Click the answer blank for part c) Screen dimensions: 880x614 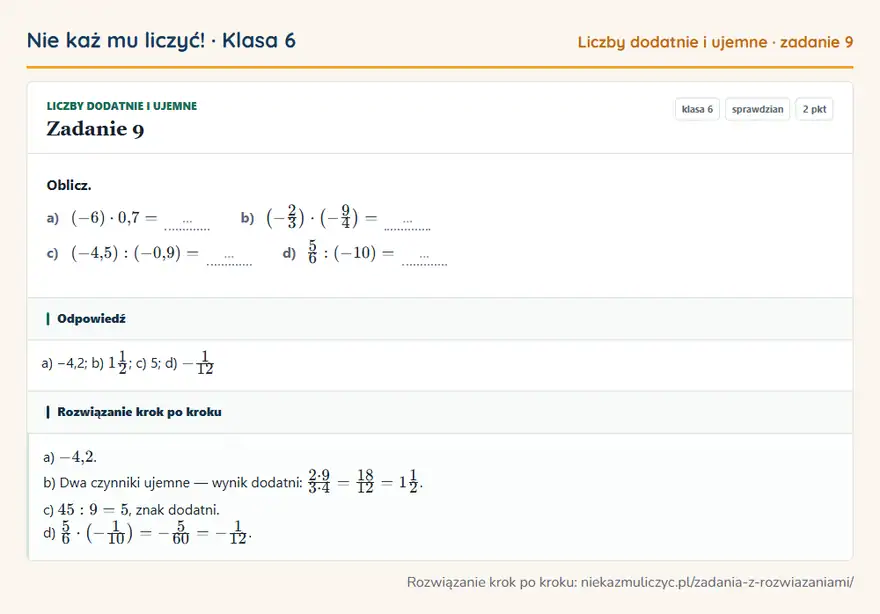point(229,257)
